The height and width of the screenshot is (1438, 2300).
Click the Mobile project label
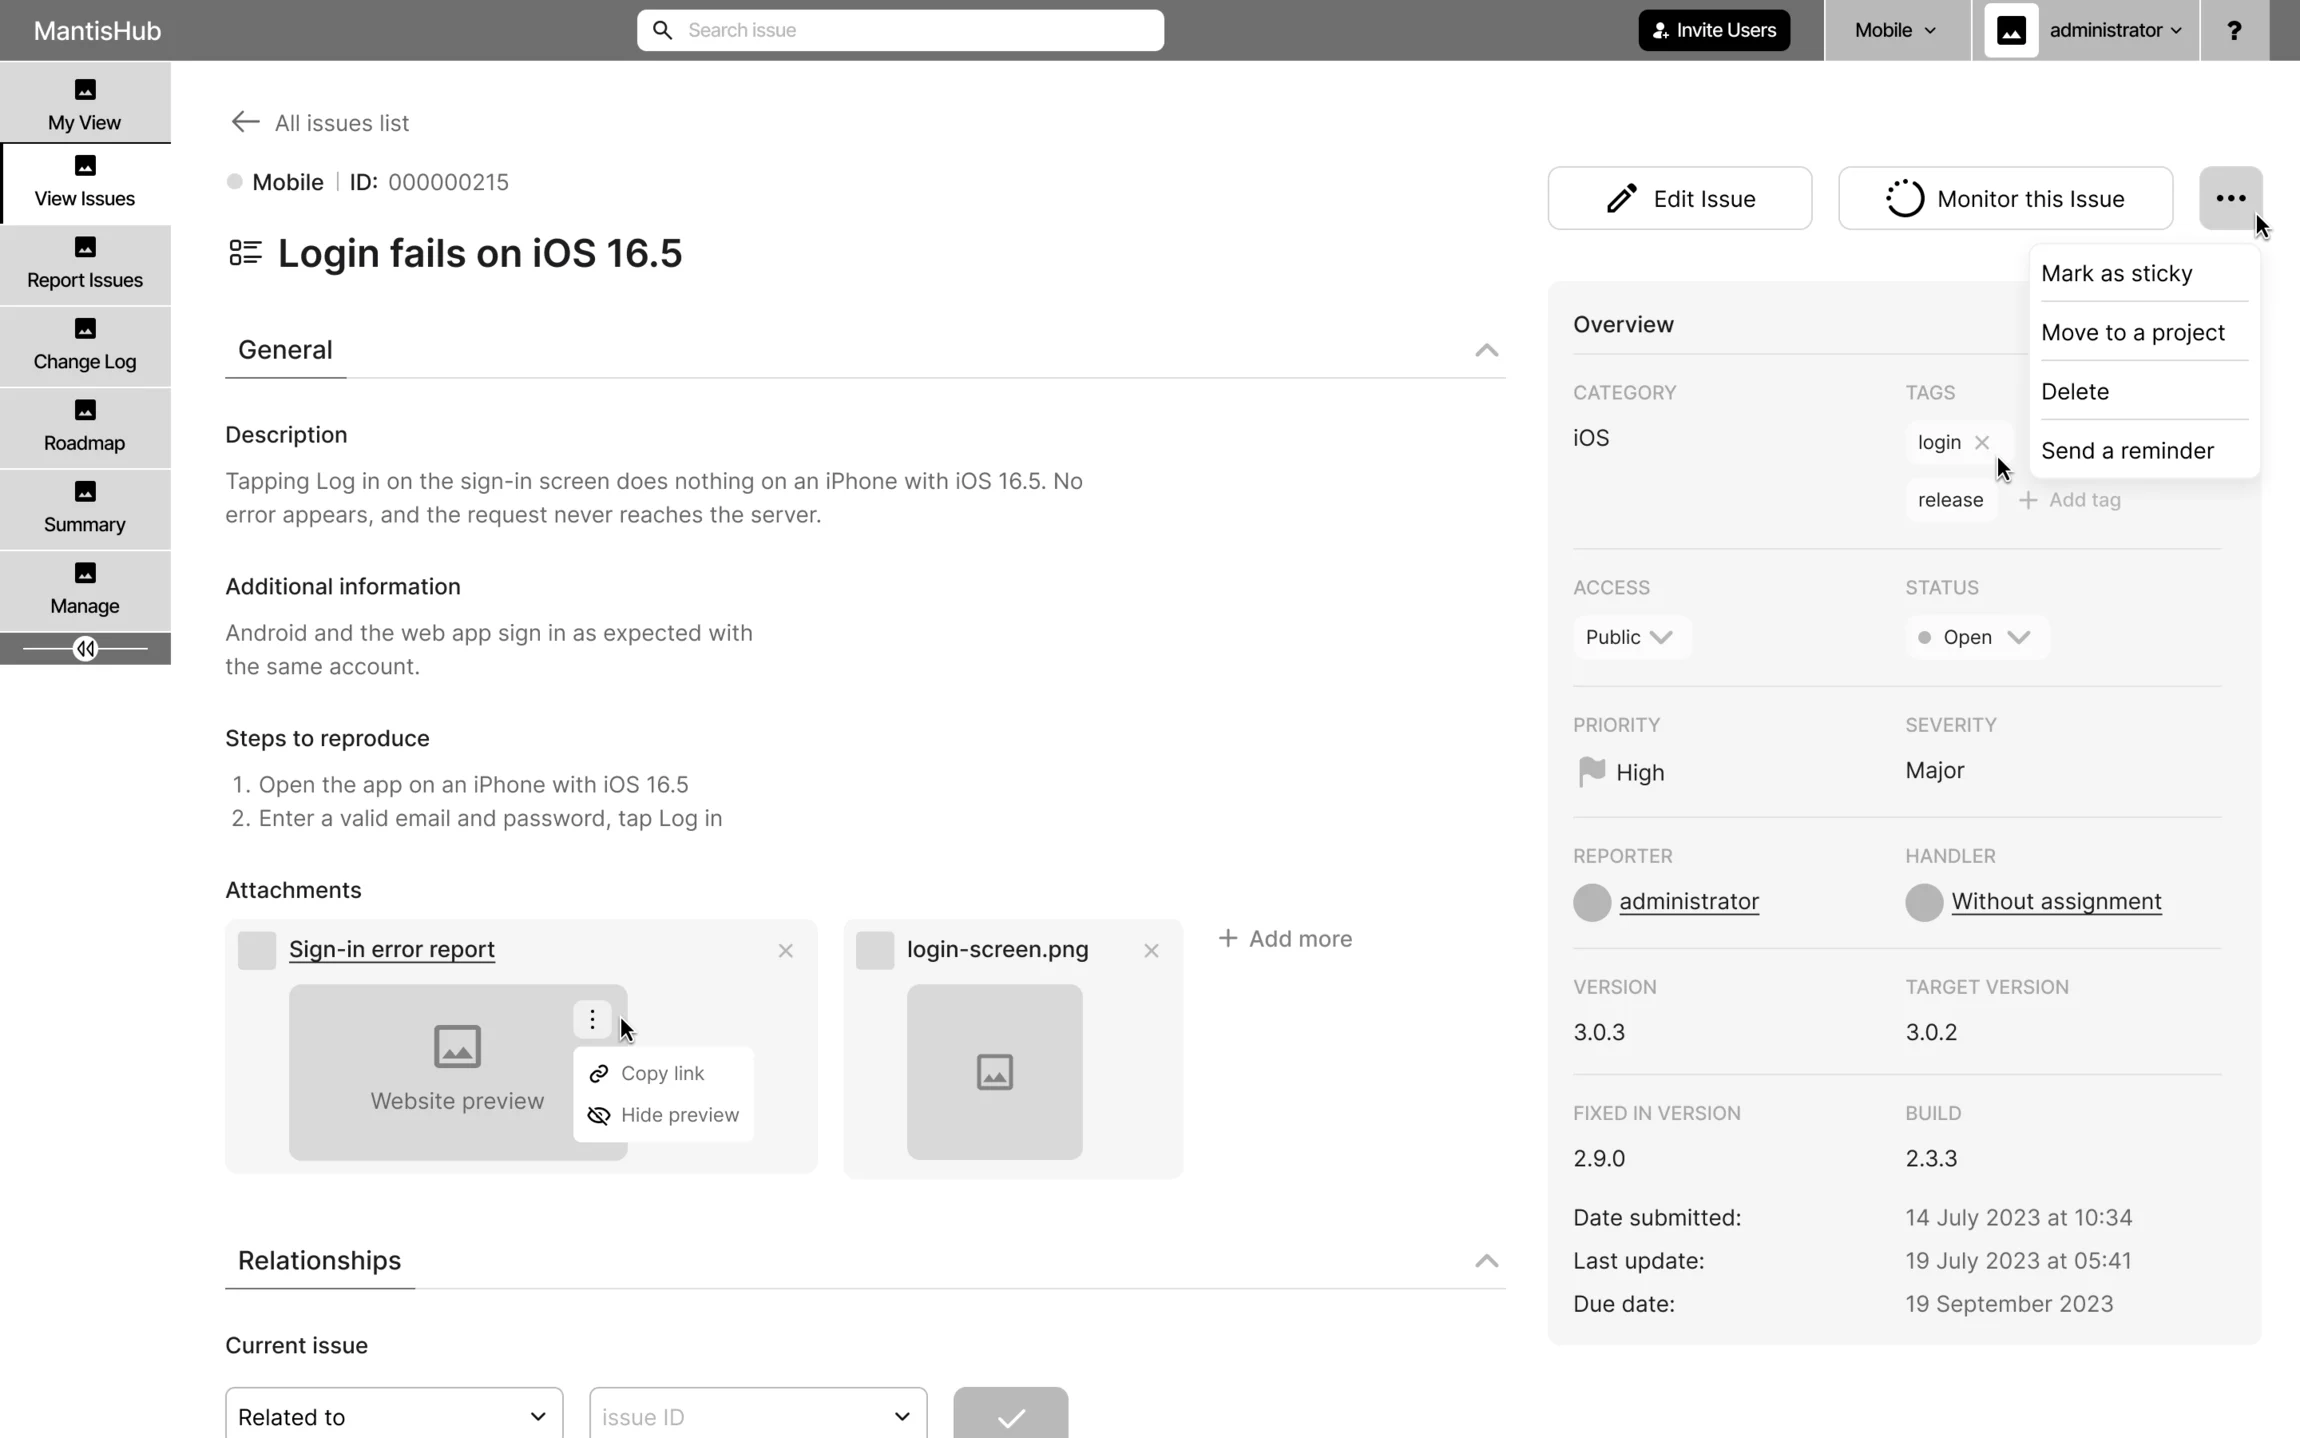[288, 182]
